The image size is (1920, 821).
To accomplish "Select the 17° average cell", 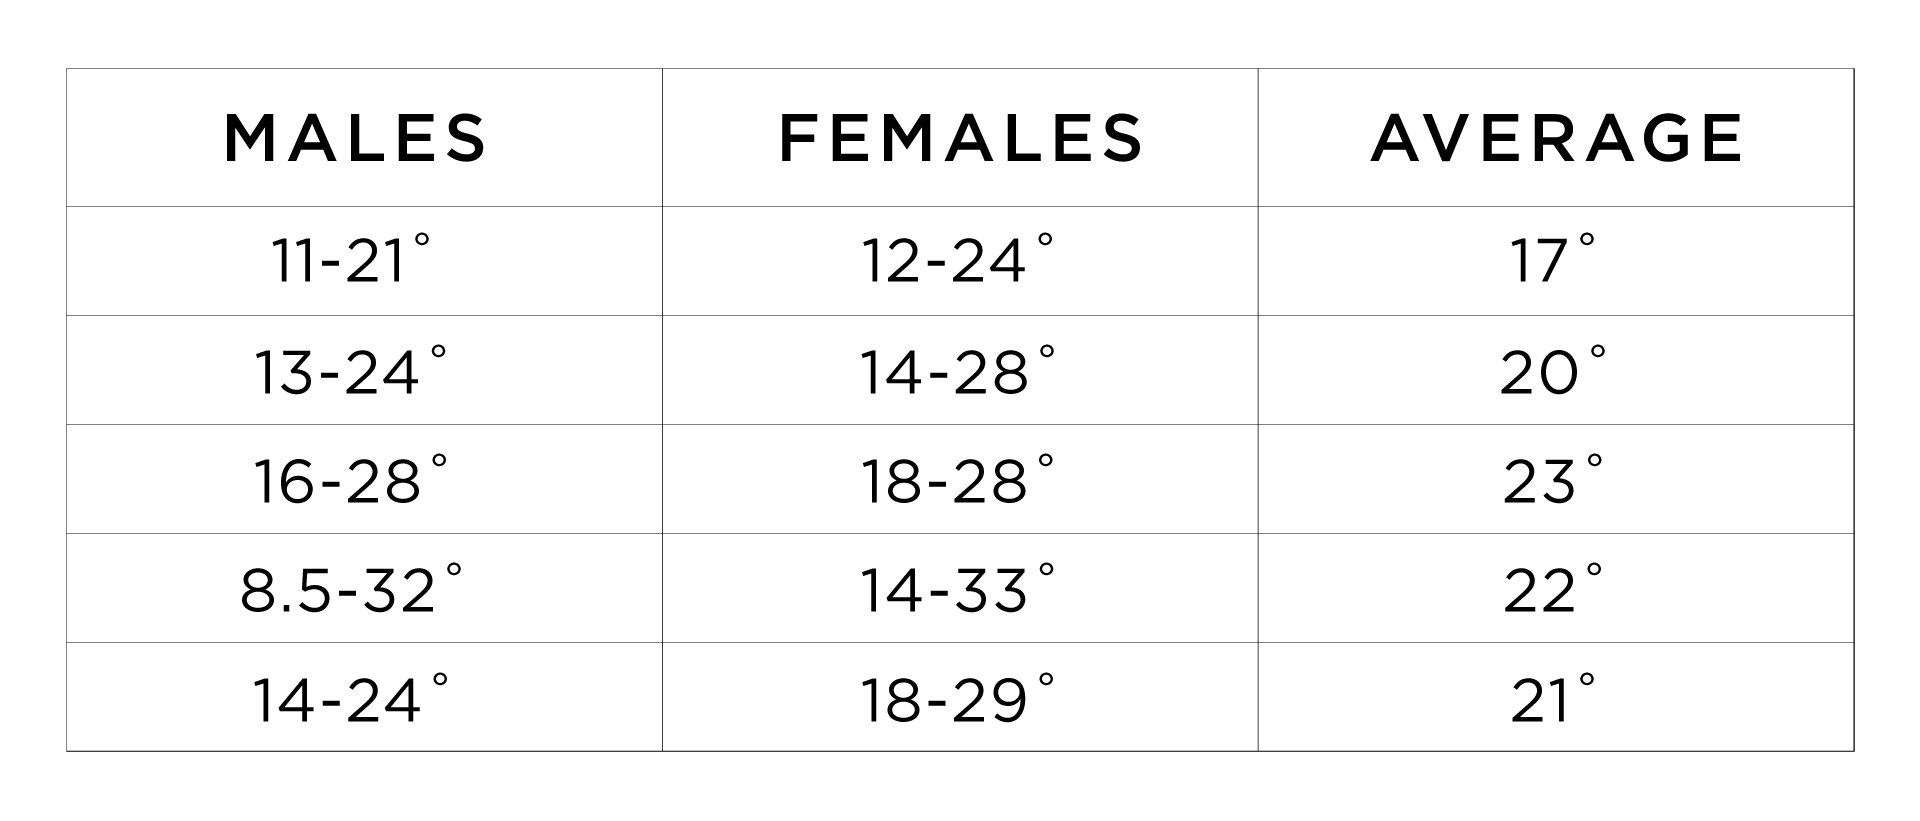I will pos(1556,261).
